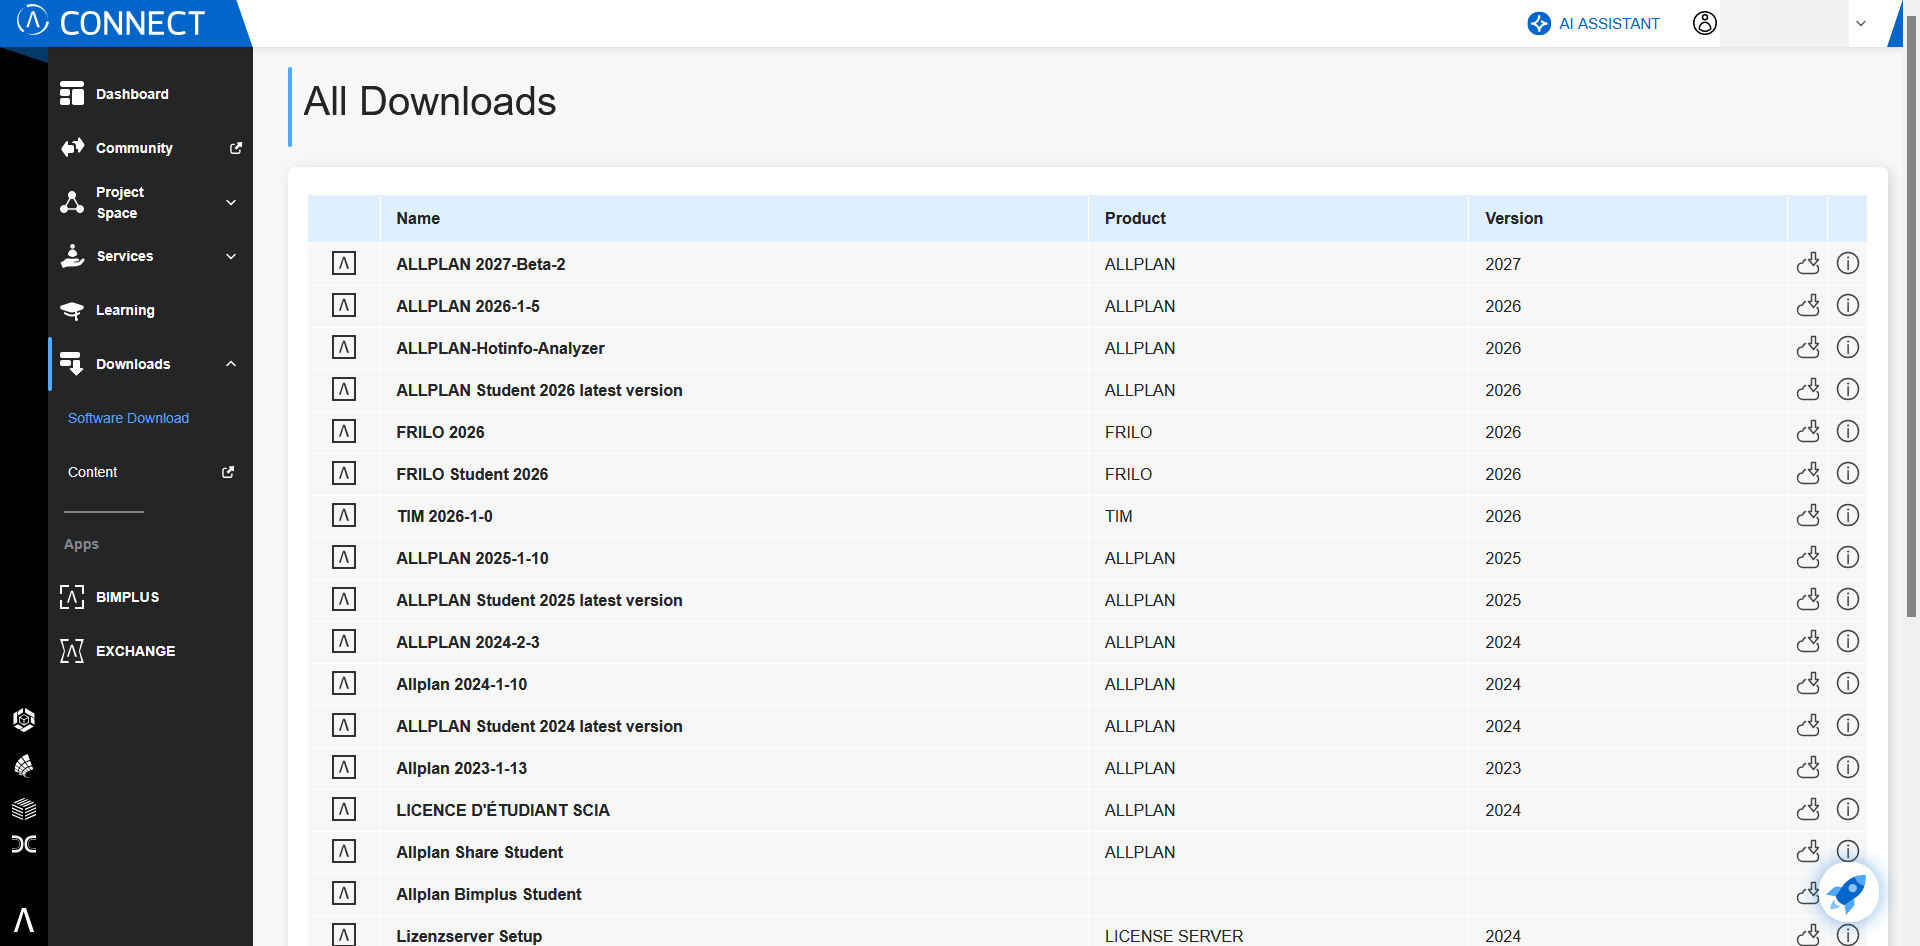Open info icon for FRILO 2026

pyautogui.click(x=1848, y=432)
